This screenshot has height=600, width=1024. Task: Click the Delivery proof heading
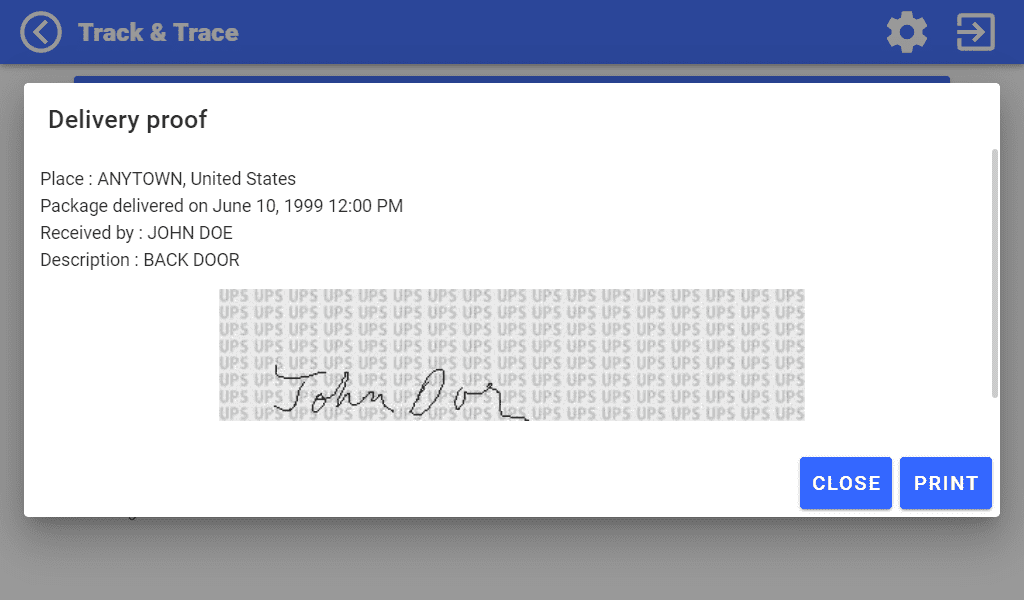click(x=127, y=120)
